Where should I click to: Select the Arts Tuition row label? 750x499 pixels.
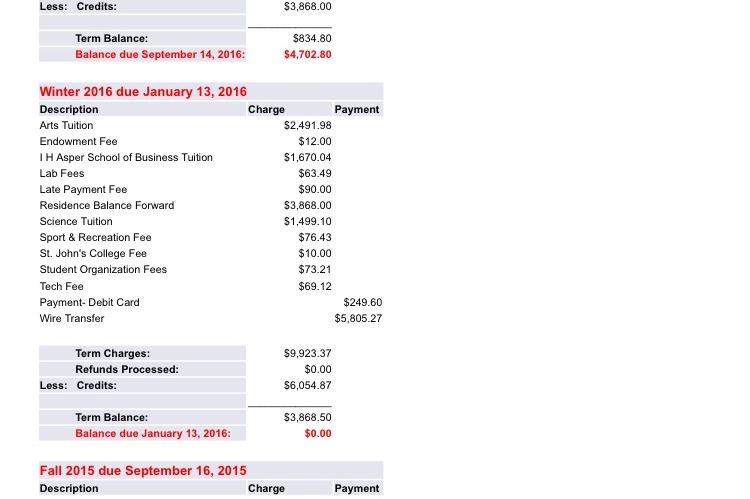coord(66,125)
